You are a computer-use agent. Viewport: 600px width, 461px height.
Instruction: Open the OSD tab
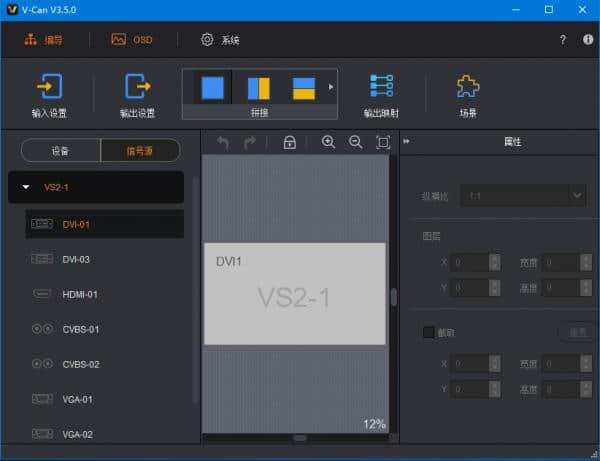tap(132, 40)
